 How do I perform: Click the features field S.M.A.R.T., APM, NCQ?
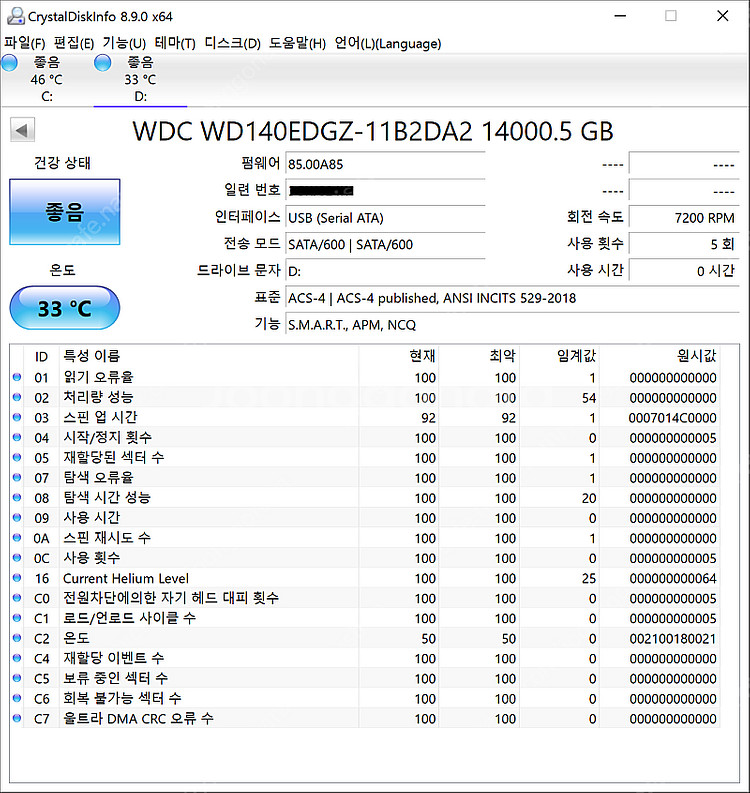(512, 325)
